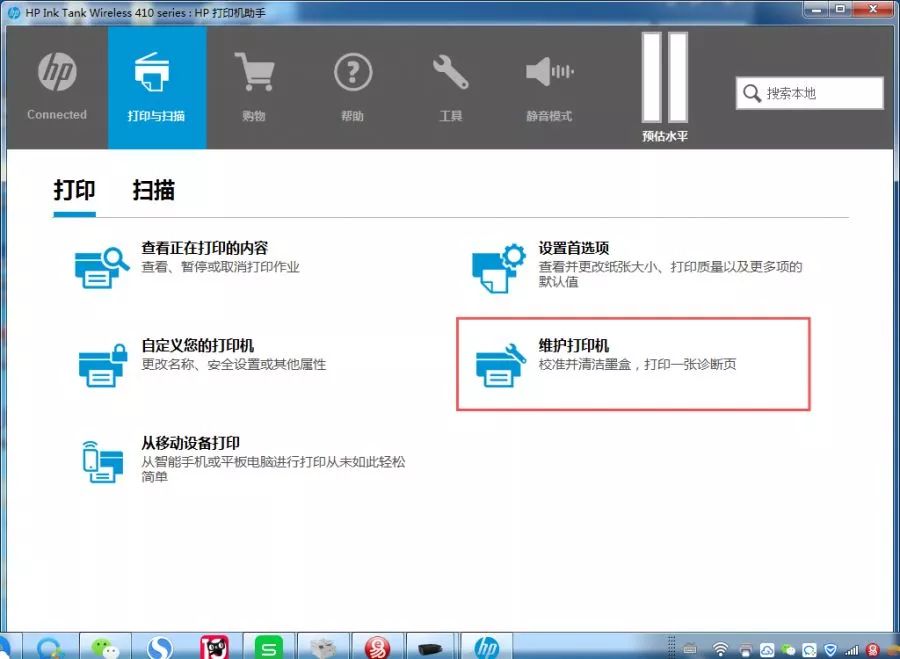Click 自定义您的打印机 printer lock icon

103,364
